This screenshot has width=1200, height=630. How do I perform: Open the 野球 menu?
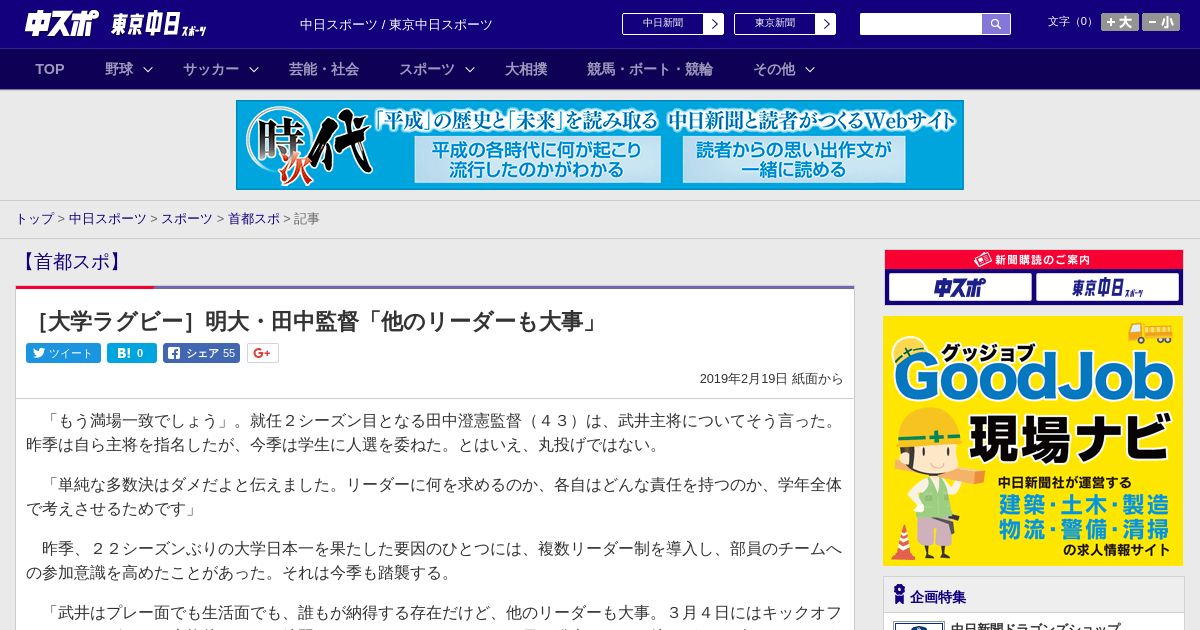point(119,69)
